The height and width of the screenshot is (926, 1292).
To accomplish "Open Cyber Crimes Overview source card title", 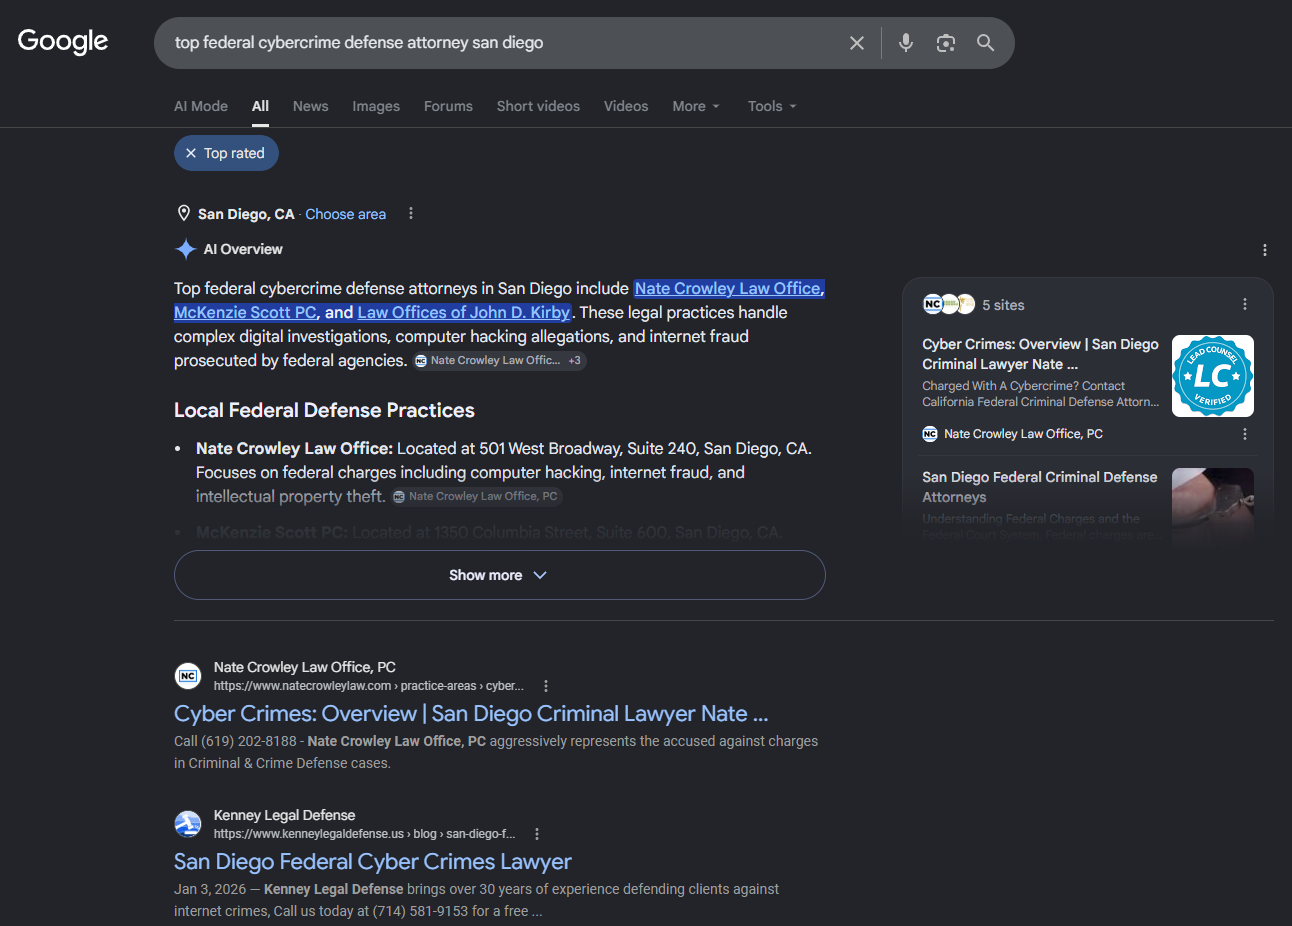I will click(1040, 354).
